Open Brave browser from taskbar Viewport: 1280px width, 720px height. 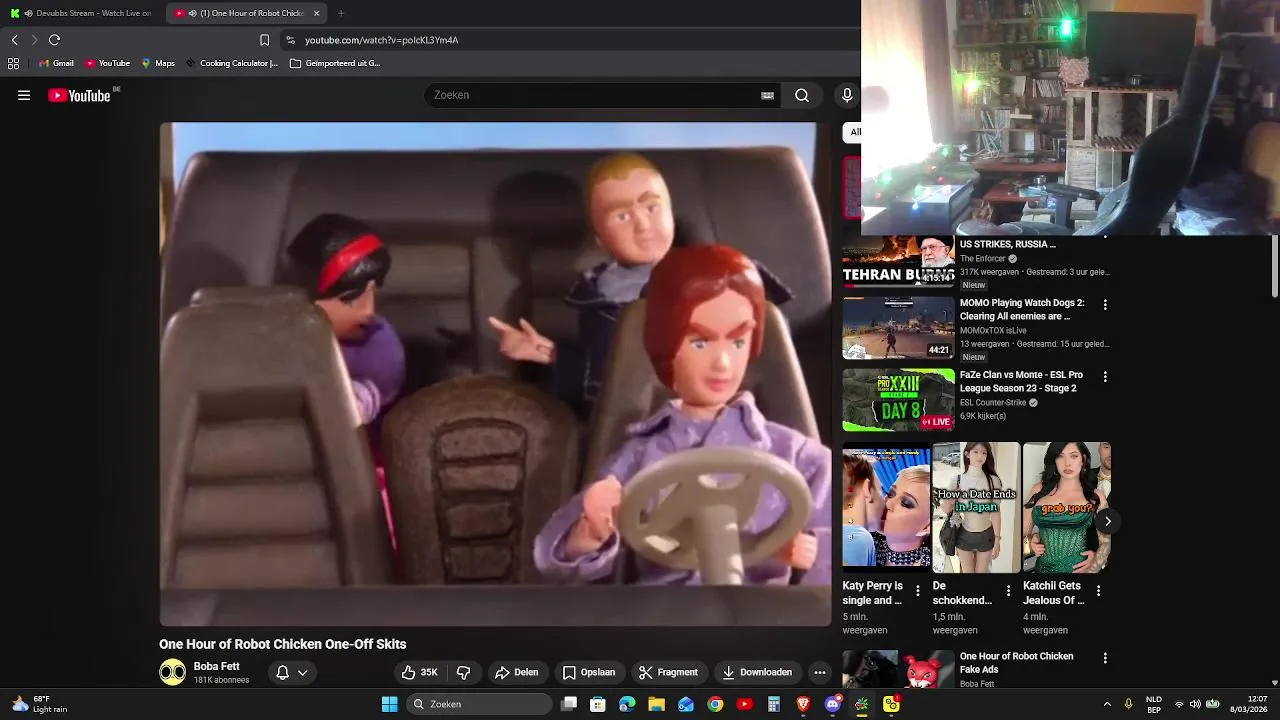803,704
